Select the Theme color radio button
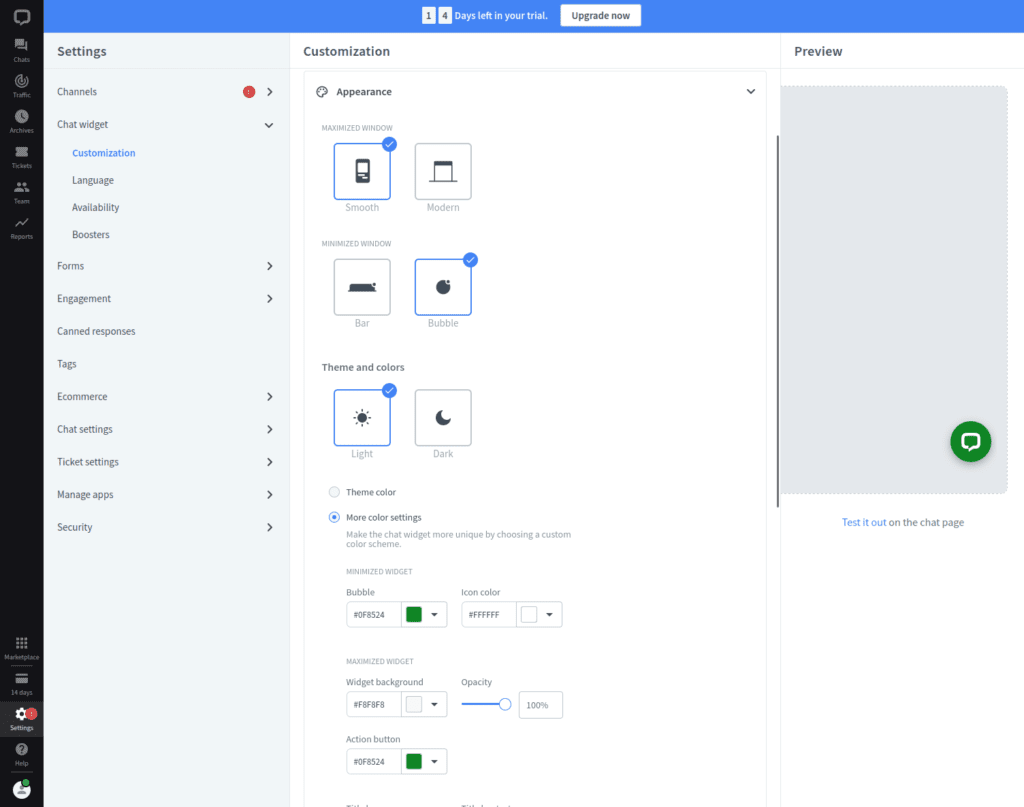The height and width of the screenshot is (807, 1024). pos(334,492)
